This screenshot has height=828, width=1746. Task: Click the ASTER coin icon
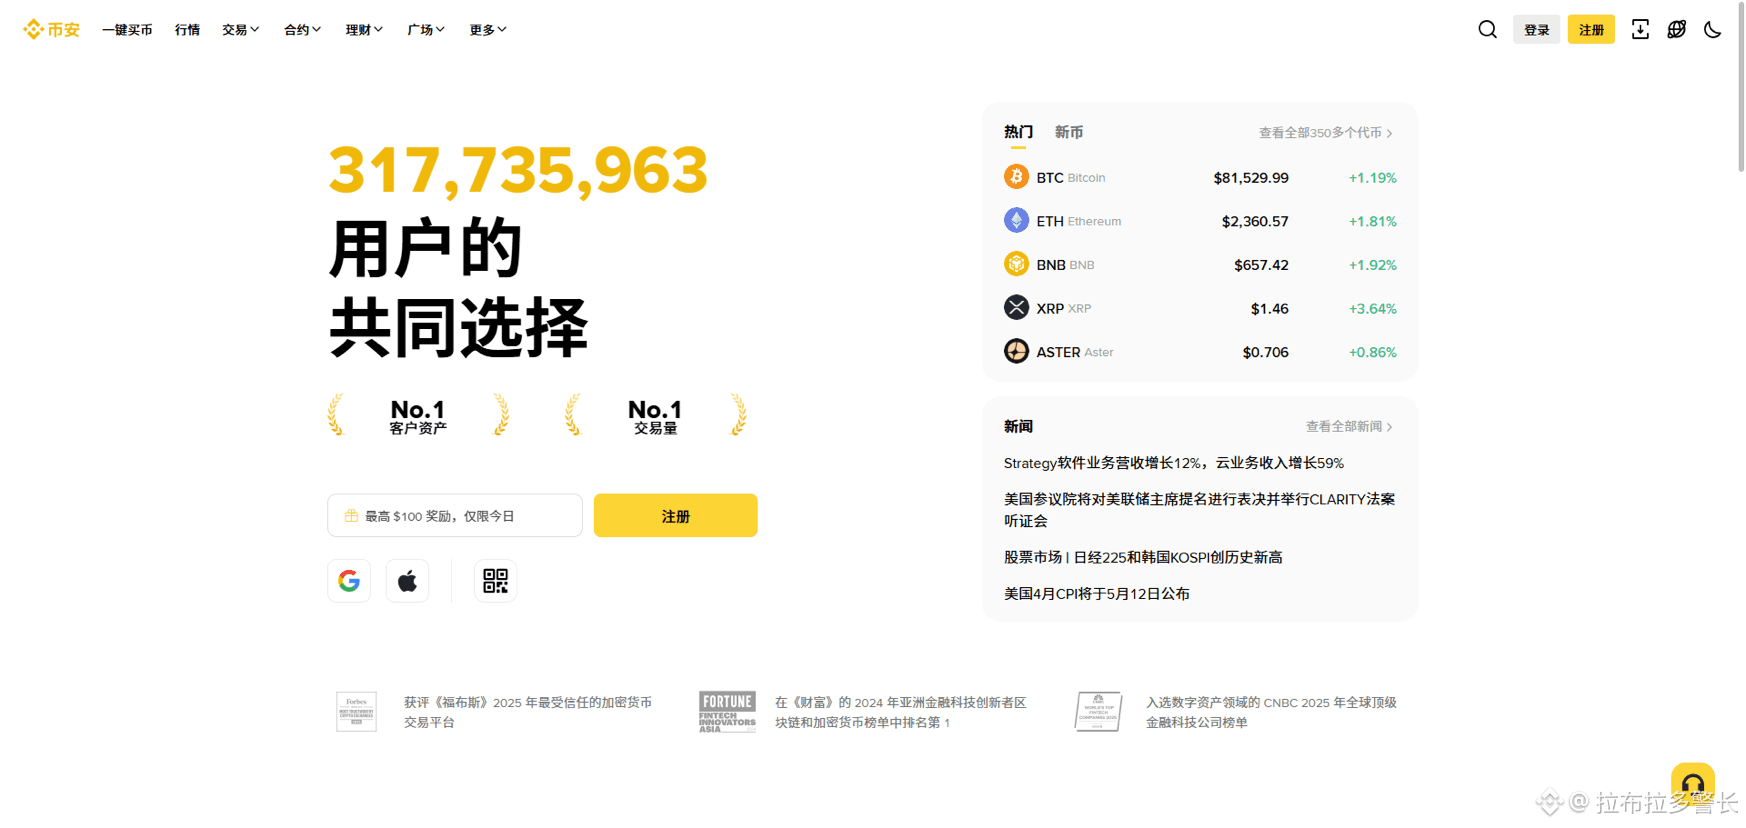1016,351
